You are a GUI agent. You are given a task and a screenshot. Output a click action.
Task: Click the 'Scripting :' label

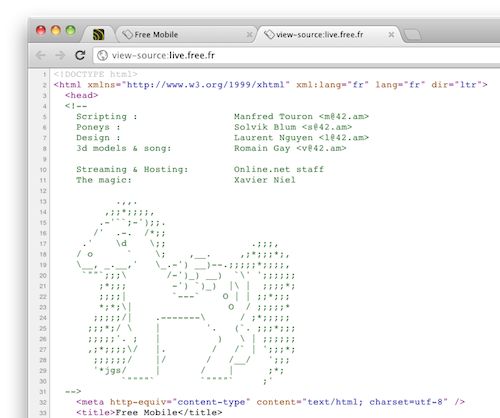pos(107,117)
